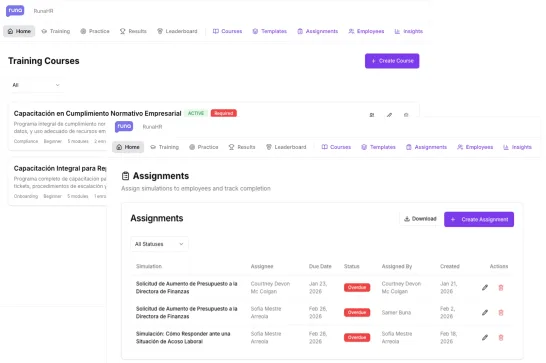Viewport: 546px width, 363px height.
Task: Edit the assignment assigned by Samer Buna
Action: pos(485,313)
